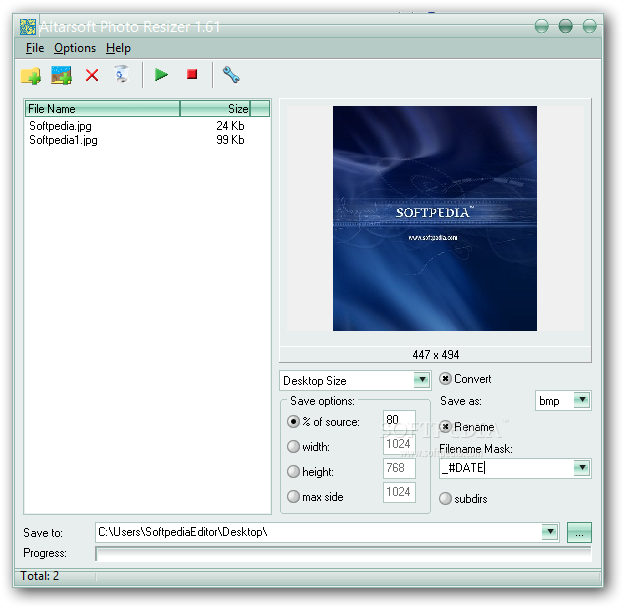This screenshot has height=608, width=624.
Task: Select the width radio button
Action: click(293, 446)
